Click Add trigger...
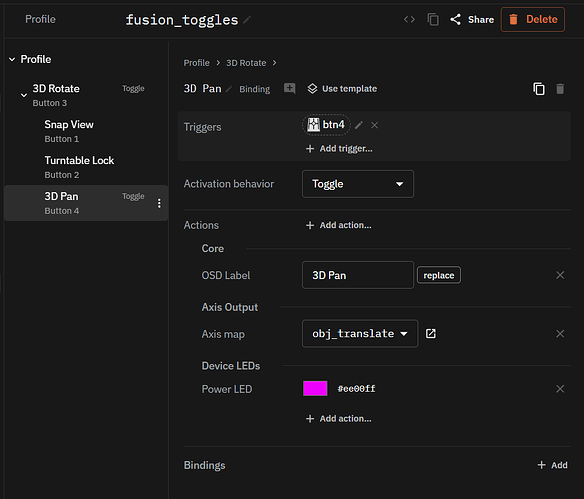This screenshot has width=584, height=499. 339,149
